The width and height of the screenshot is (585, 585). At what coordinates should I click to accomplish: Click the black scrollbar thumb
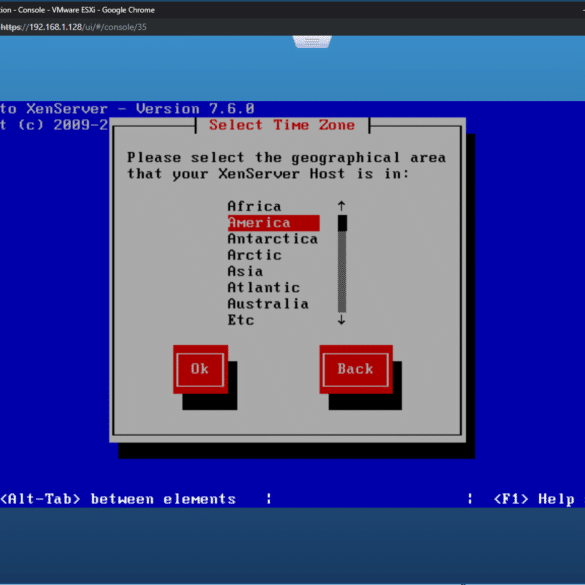point(342,223)
